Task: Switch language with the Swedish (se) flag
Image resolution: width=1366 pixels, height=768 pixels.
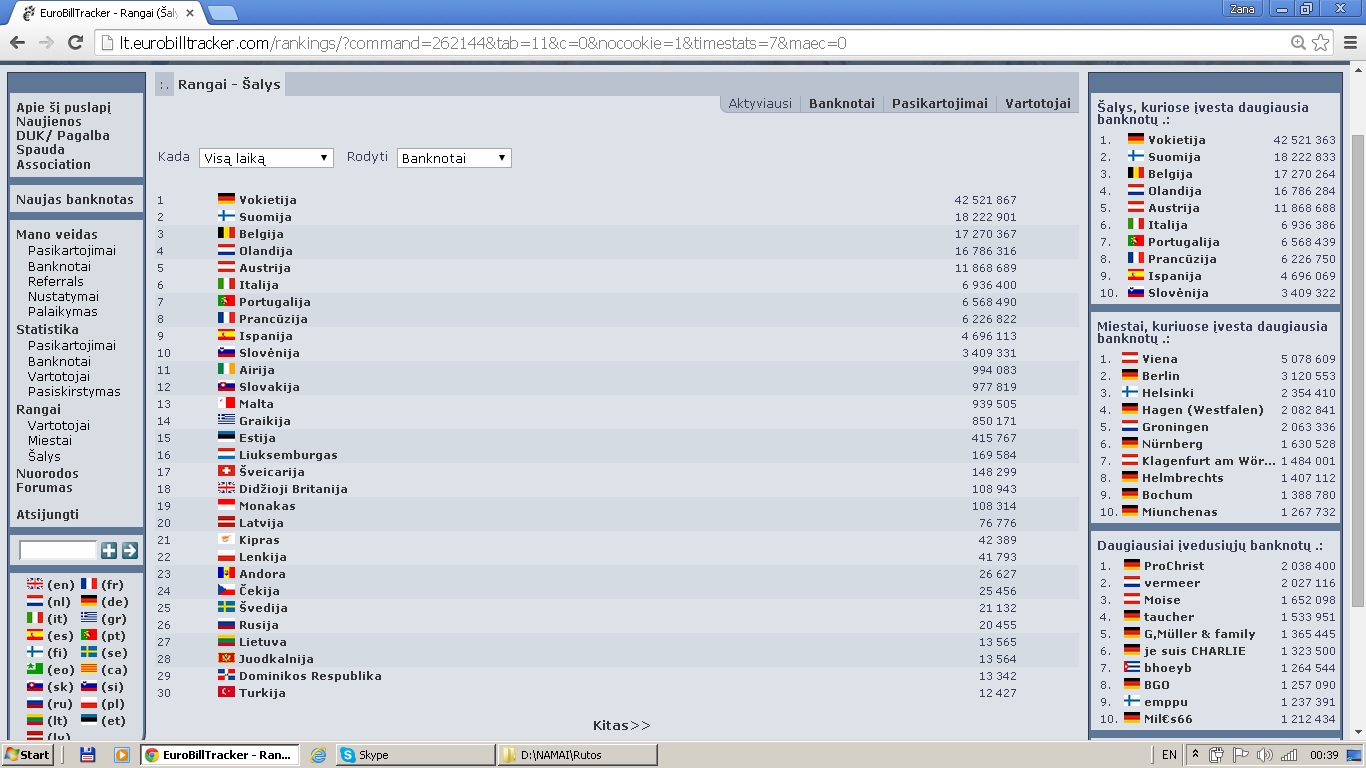Action: point(89,653)
